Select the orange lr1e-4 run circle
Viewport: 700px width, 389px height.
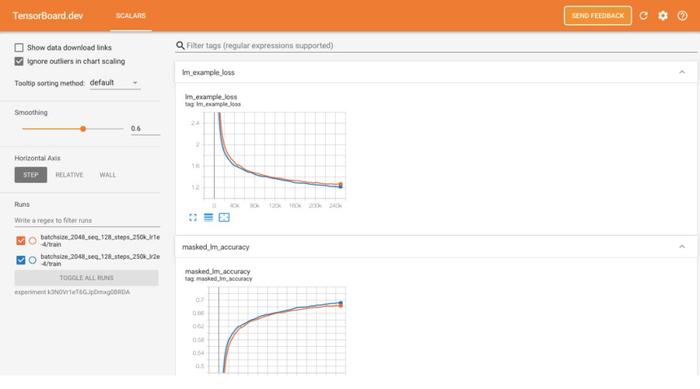[x=33, y=241]
